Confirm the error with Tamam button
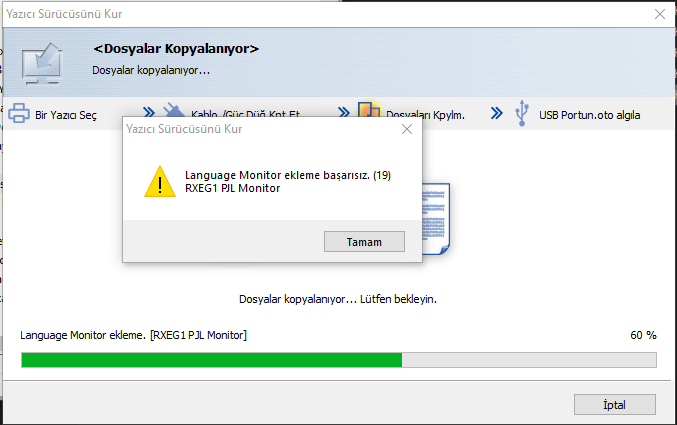Screen dimensions: 677x425 pyautogui.click(x=364, y=241)
